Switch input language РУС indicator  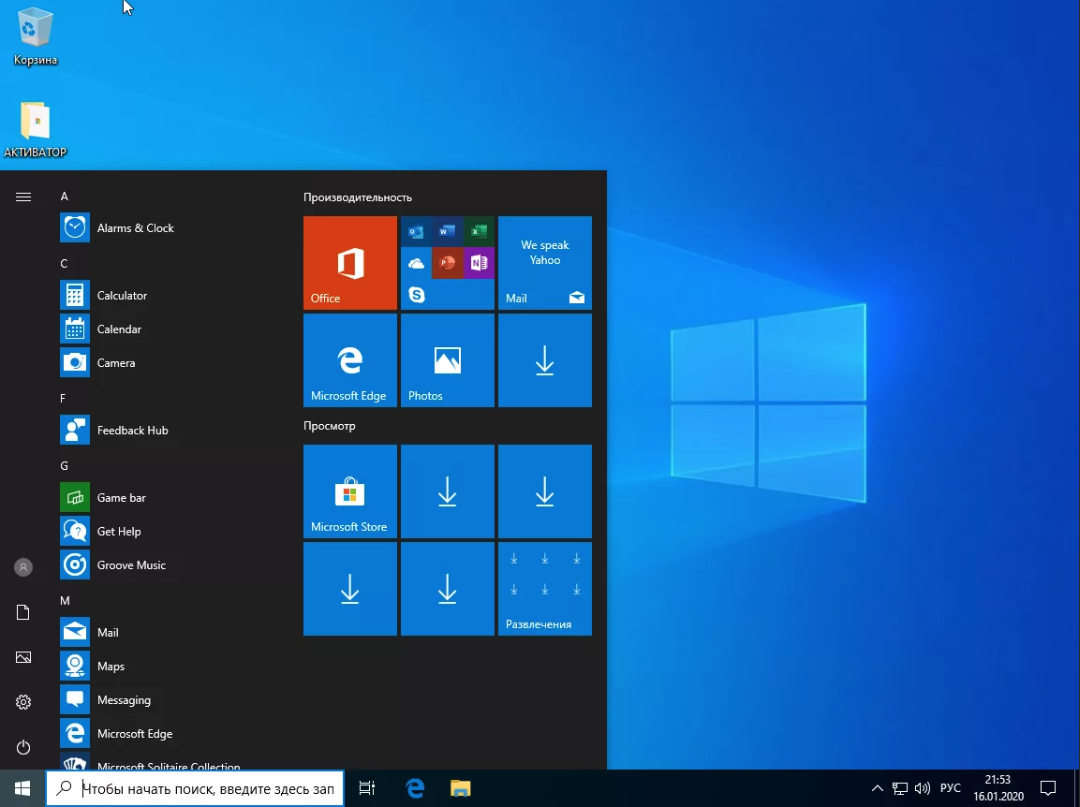pyautogui.click(x=951, y=788)
